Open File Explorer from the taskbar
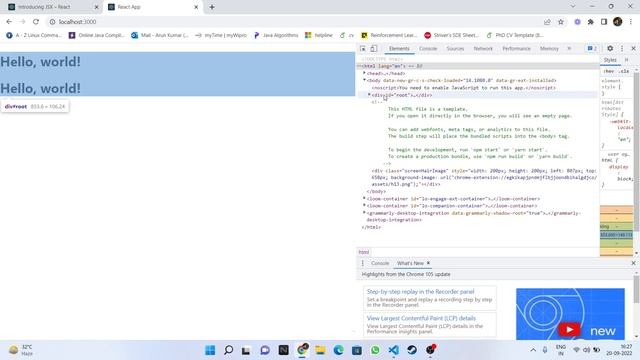 (x=320, y=350)
